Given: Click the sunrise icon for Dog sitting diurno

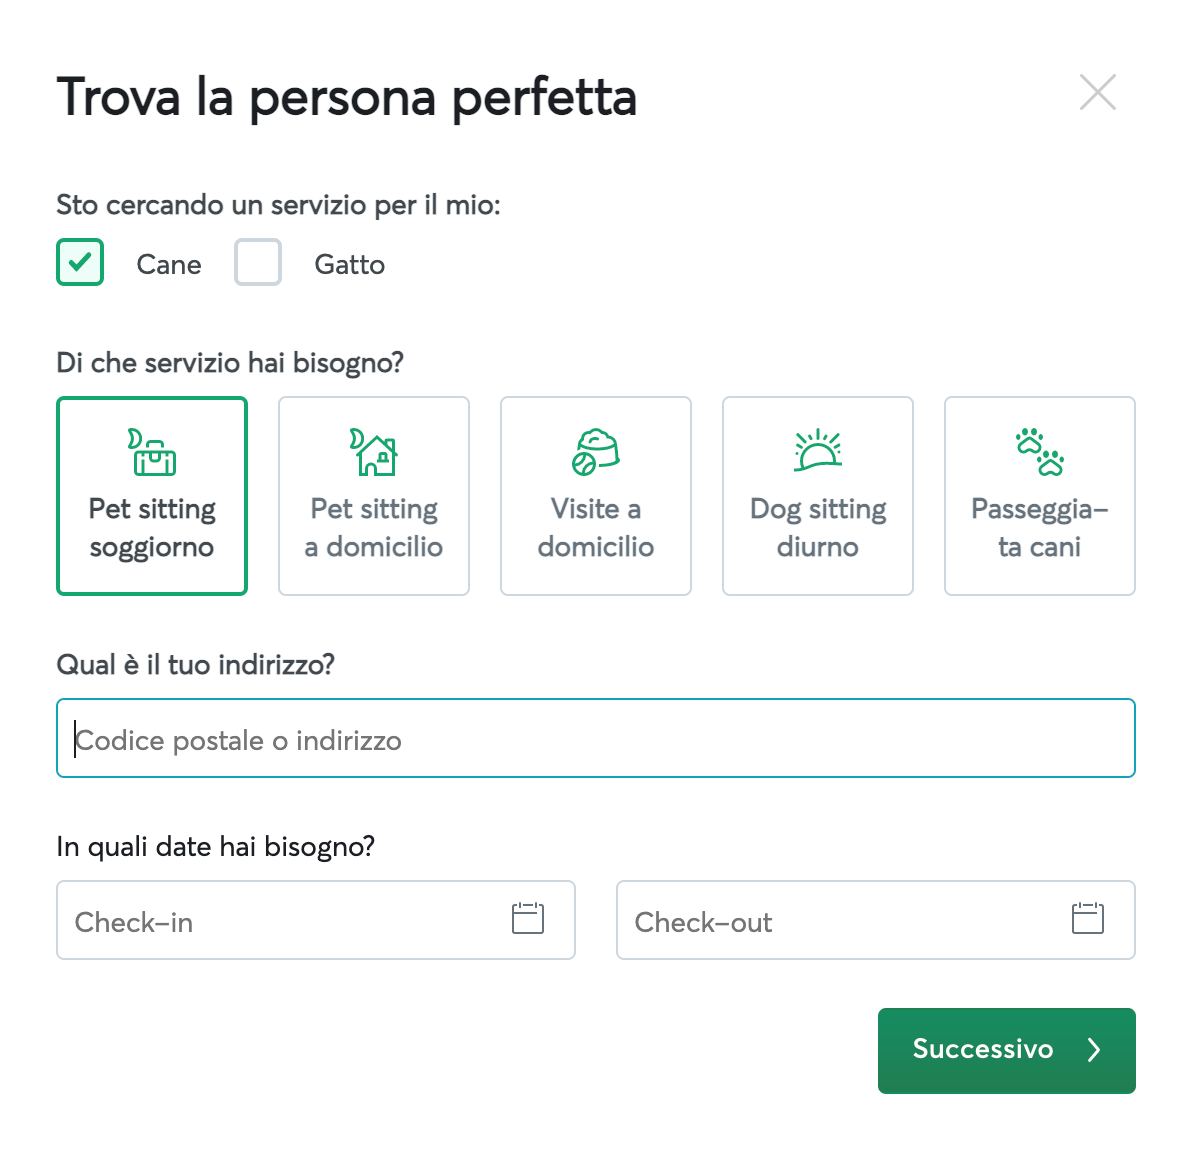Looking at the screenshot, I should point(818,450).
